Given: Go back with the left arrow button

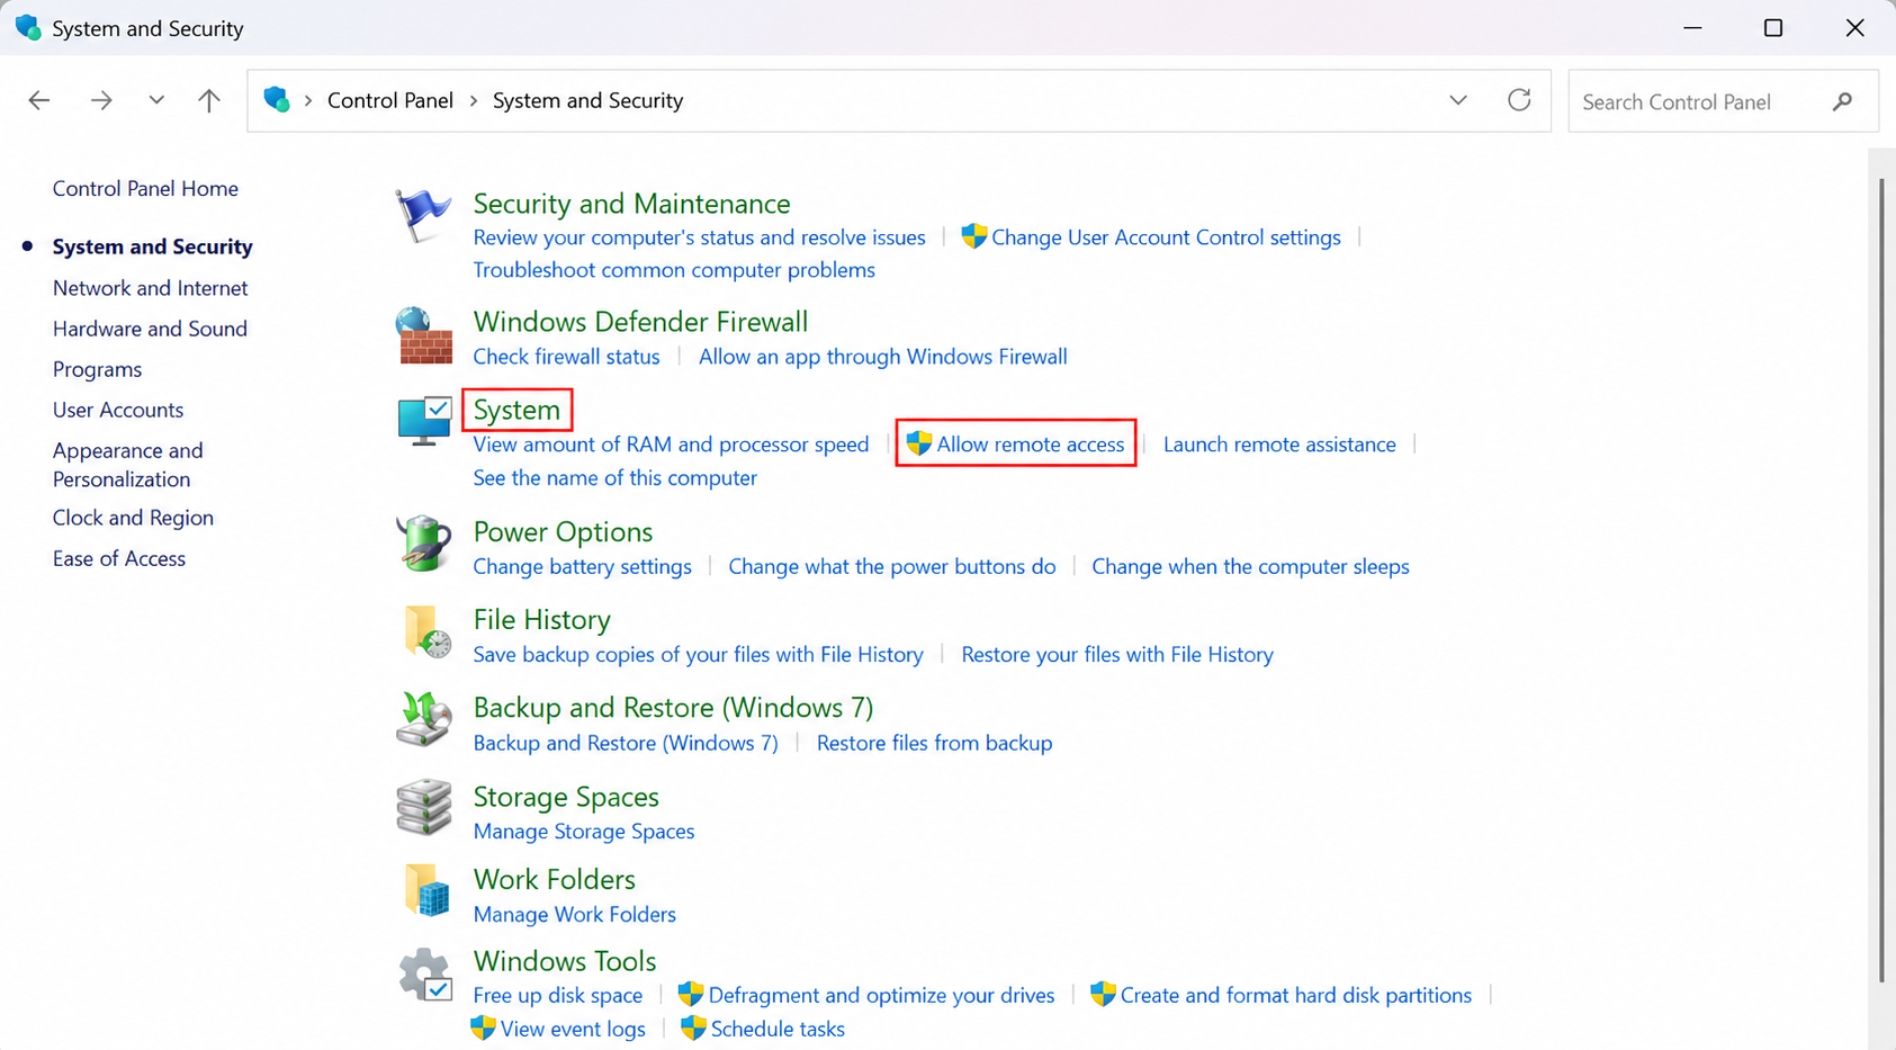Looking at the screenshot, I should (39, 100).
